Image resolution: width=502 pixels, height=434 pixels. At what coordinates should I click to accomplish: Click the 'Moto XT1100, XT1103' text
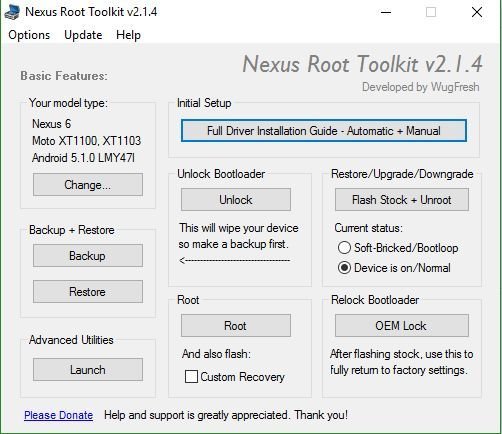(x=86, y=141)
